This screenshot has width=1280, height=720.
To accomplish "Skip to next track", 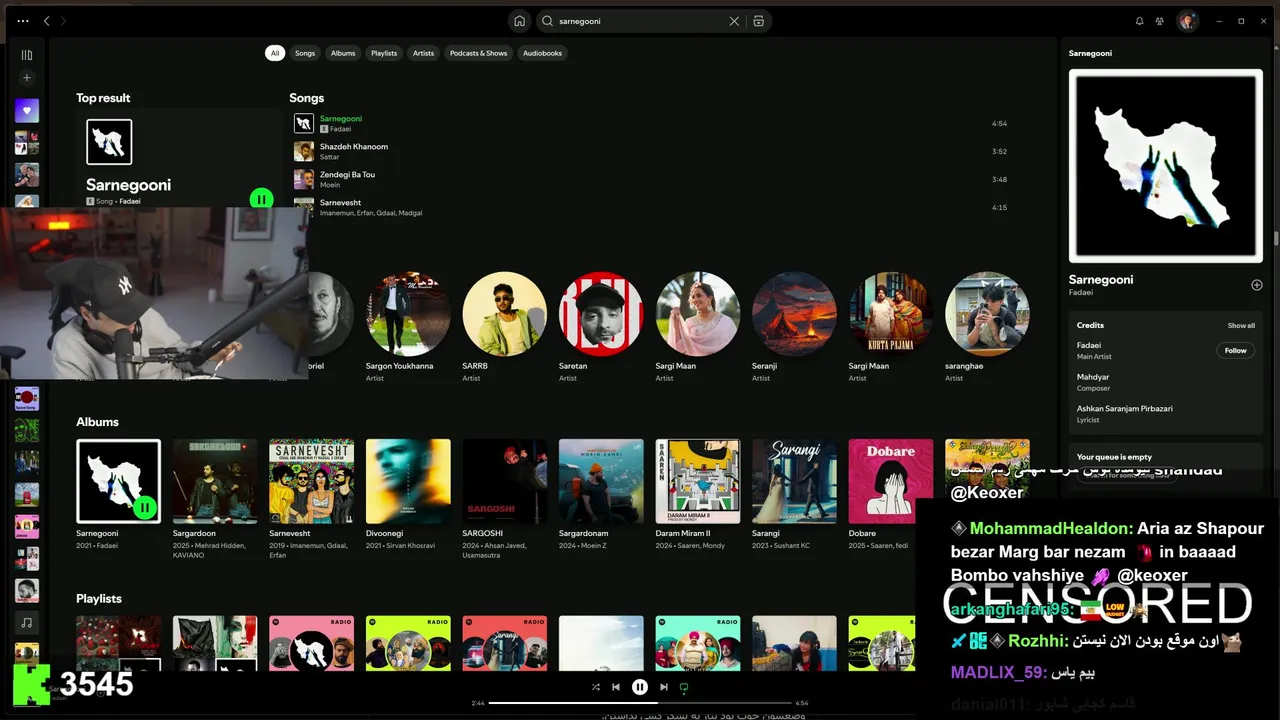I will coord(664,687).
